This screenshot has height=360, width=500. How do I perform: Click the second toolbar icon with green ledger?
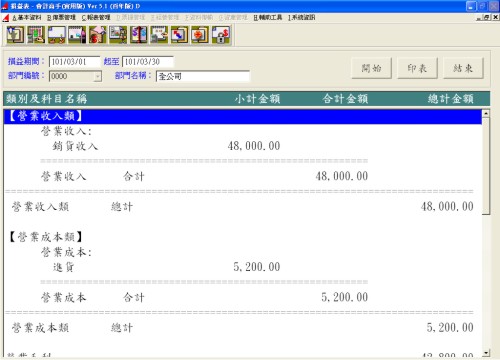coord(36,35)
